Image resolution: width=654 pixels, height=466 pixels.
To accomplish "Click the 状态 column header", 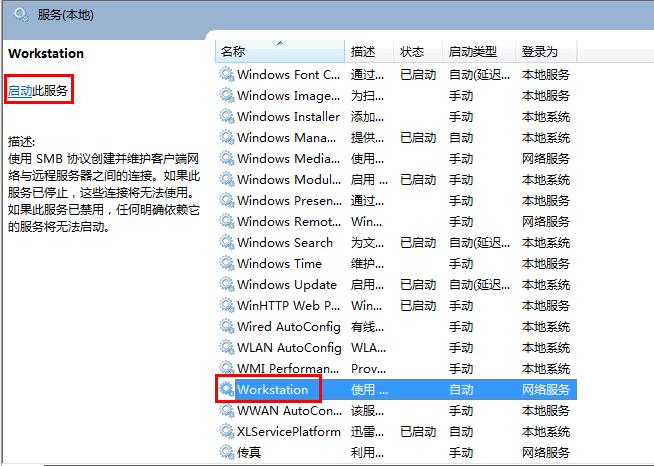I will (x=418, y=52).
